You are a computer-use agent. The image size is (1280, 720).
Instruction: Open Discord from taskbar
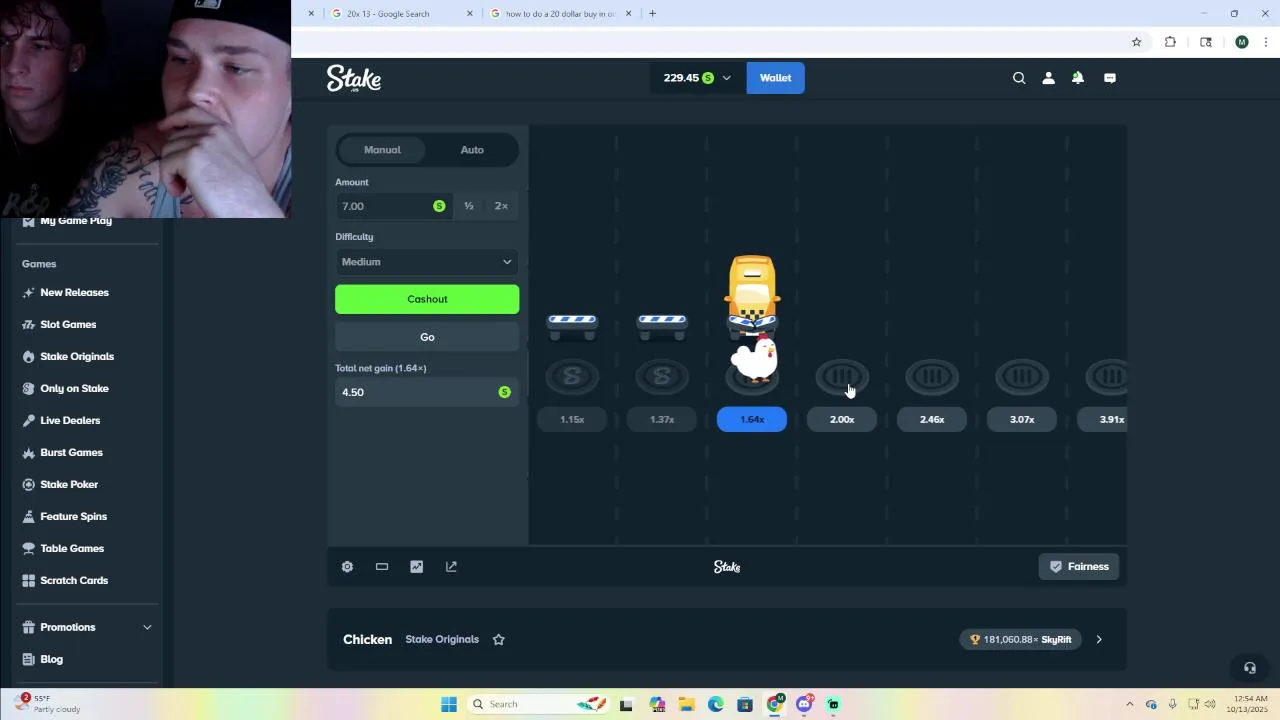(804, 704)
